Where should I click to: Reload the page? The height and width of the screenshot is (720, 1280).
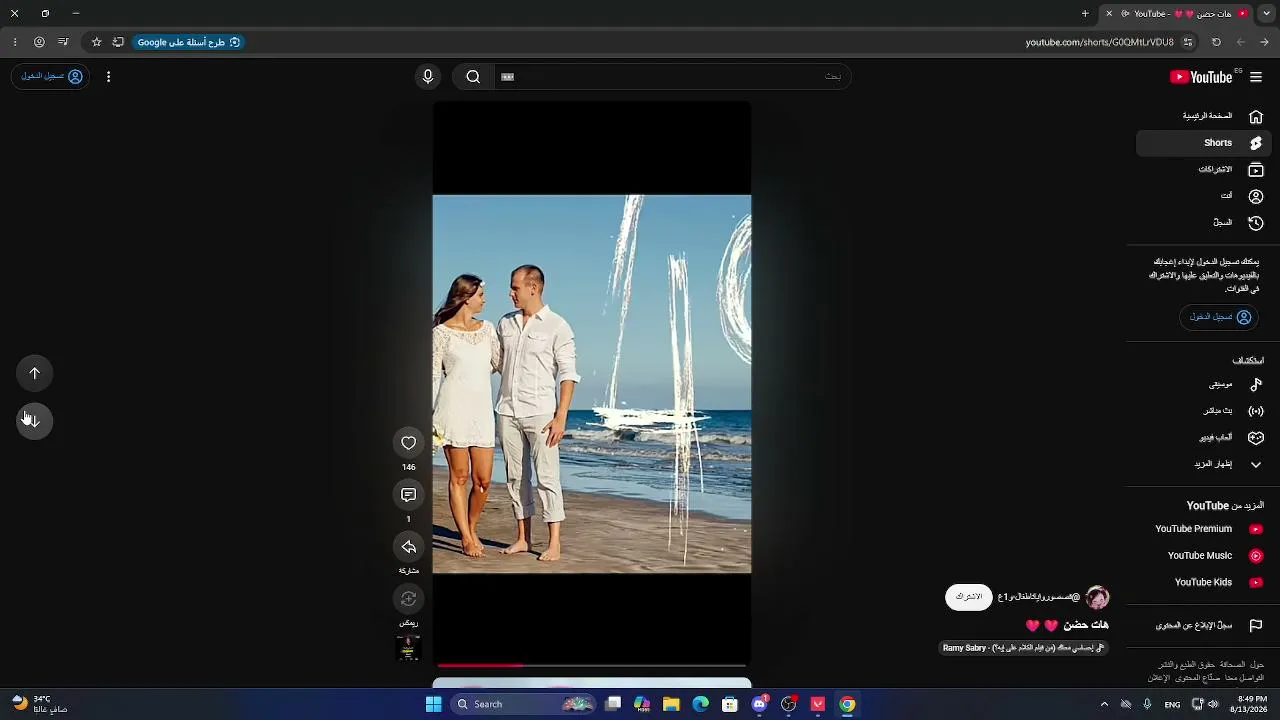point(1216,42)
